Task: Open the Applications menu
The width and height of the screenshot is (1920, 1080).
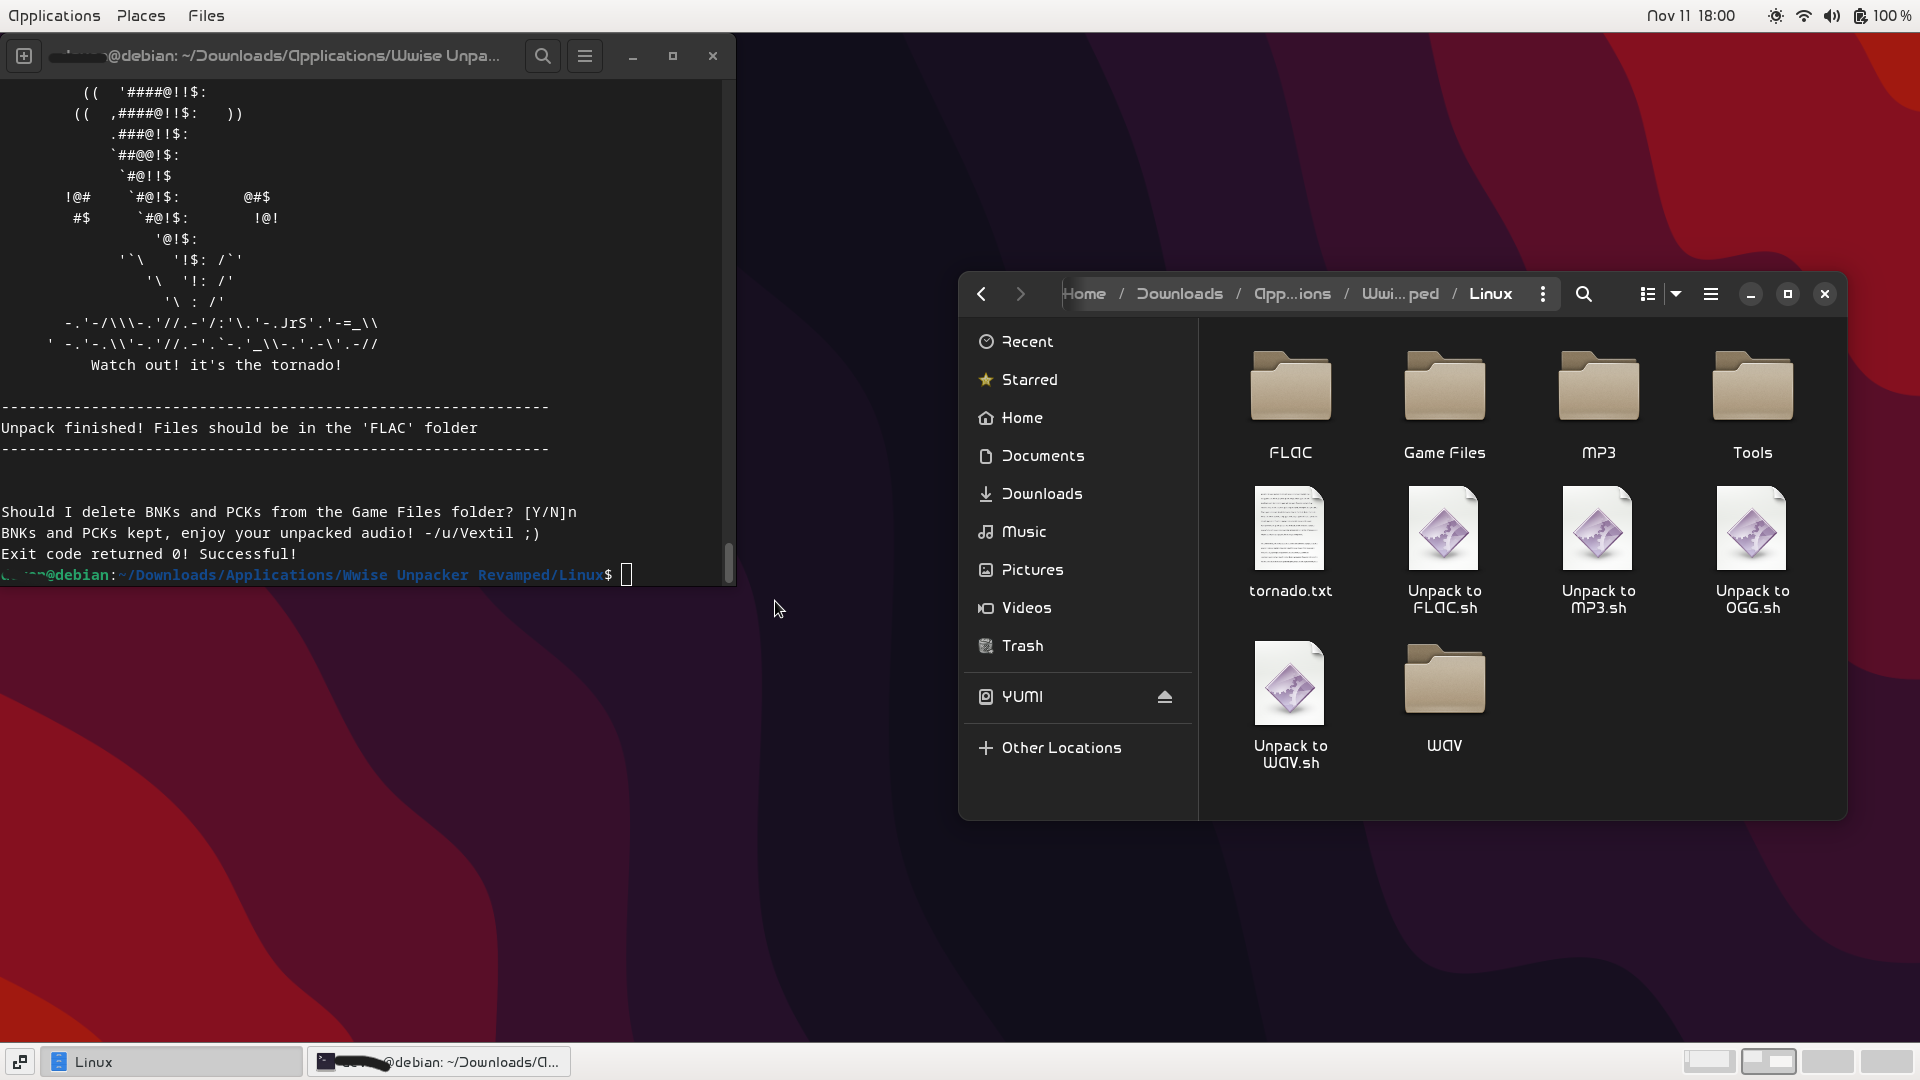Action: click(x=54, y=15)
